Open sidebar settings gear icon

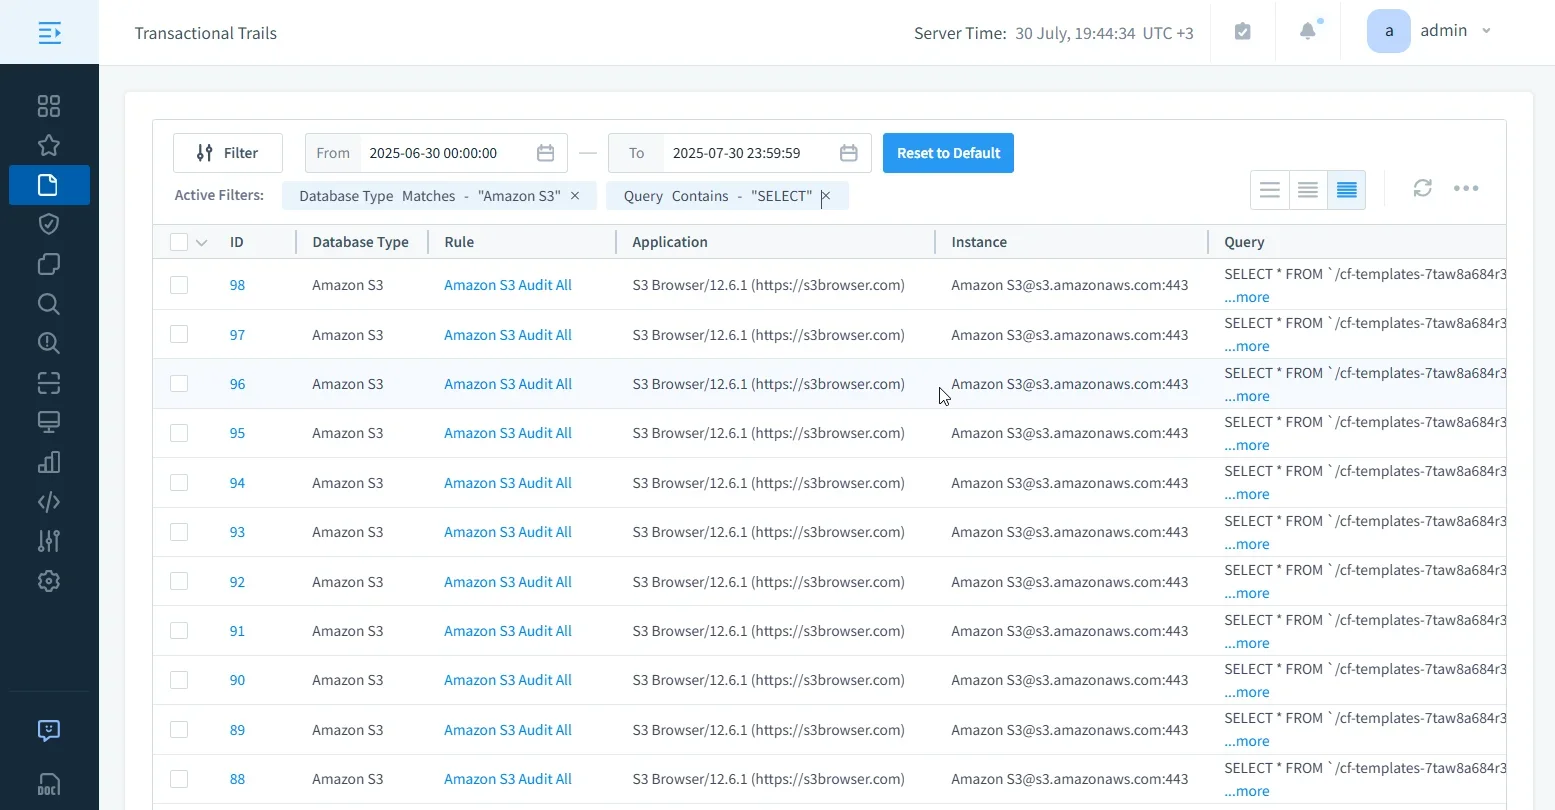[x=48, y=581]
